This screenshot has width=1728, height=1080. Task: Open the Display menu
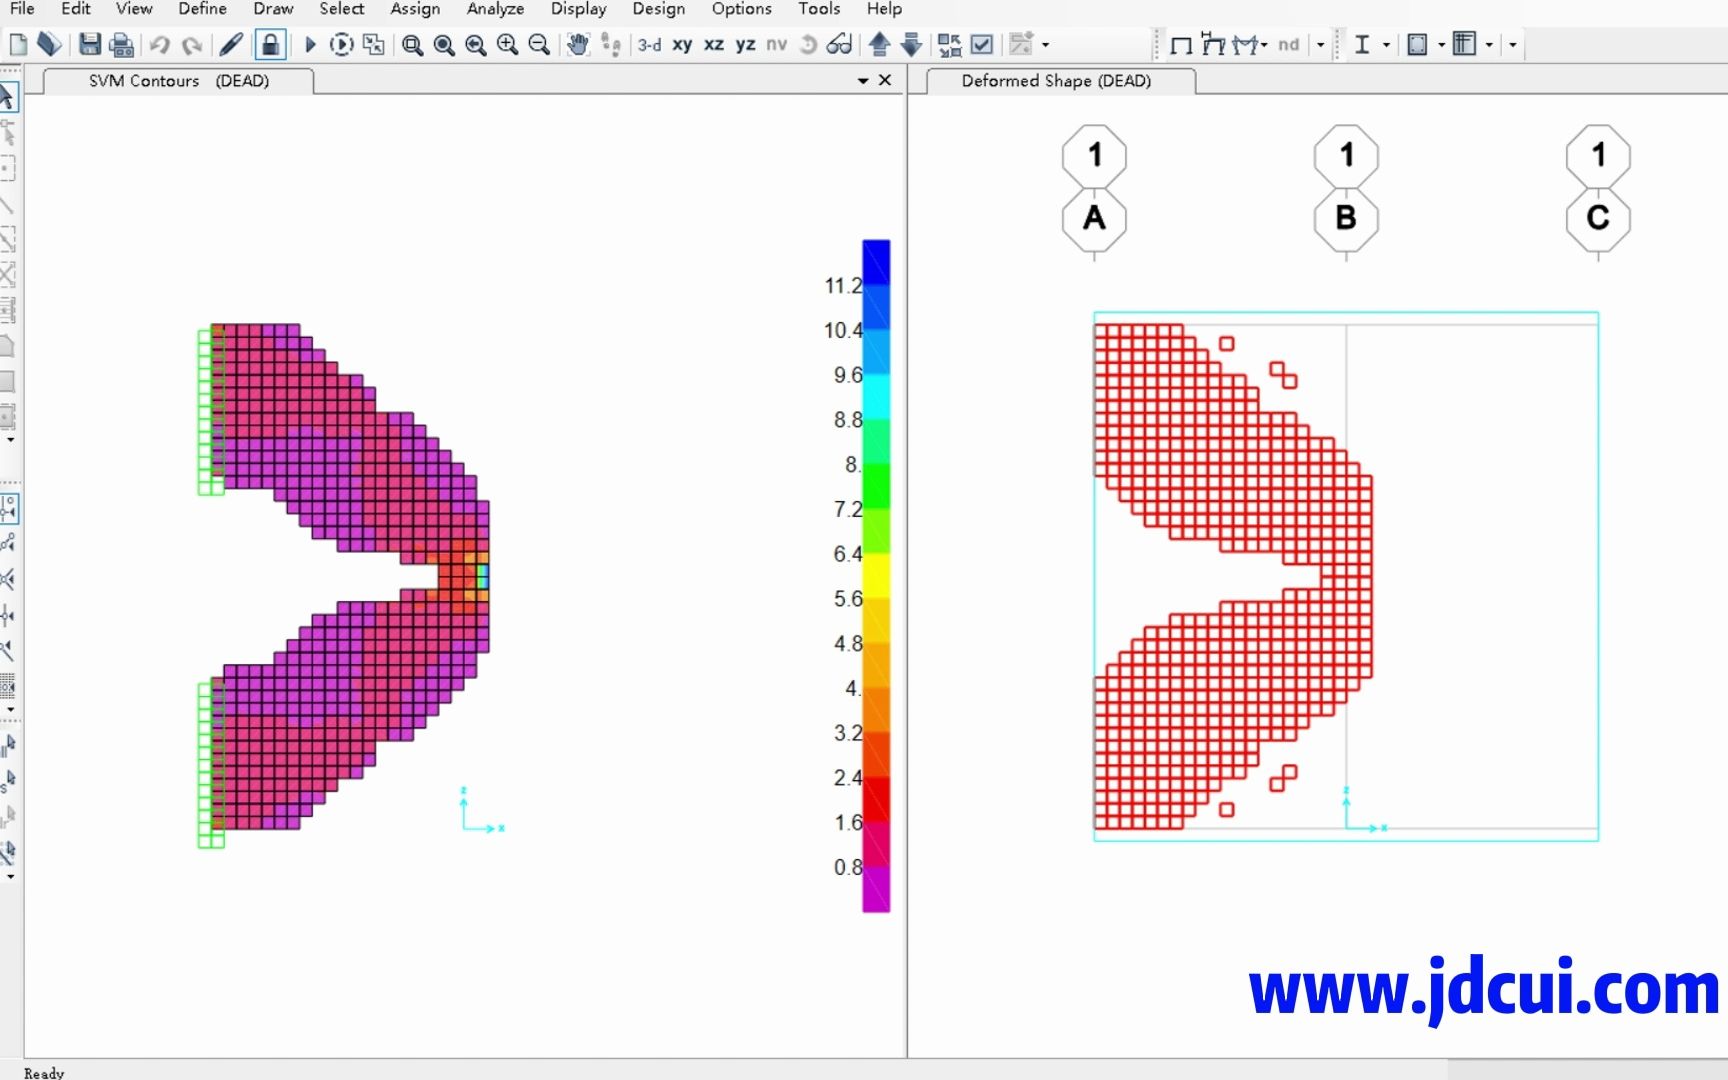578,9
